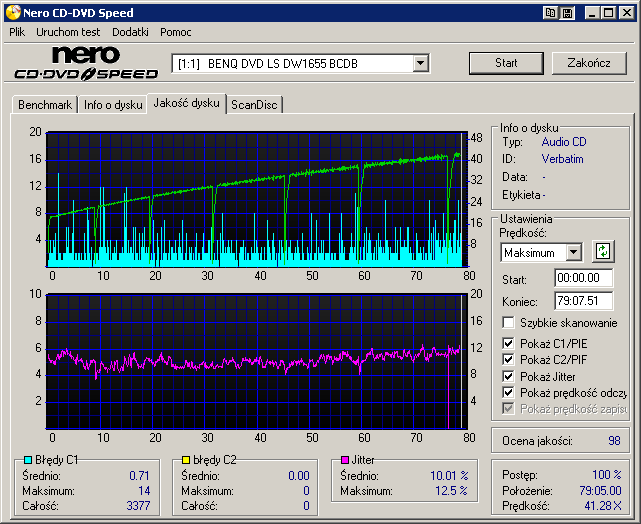
Task: Switch to the Info o dysku tab
Action: coord(113,105)
